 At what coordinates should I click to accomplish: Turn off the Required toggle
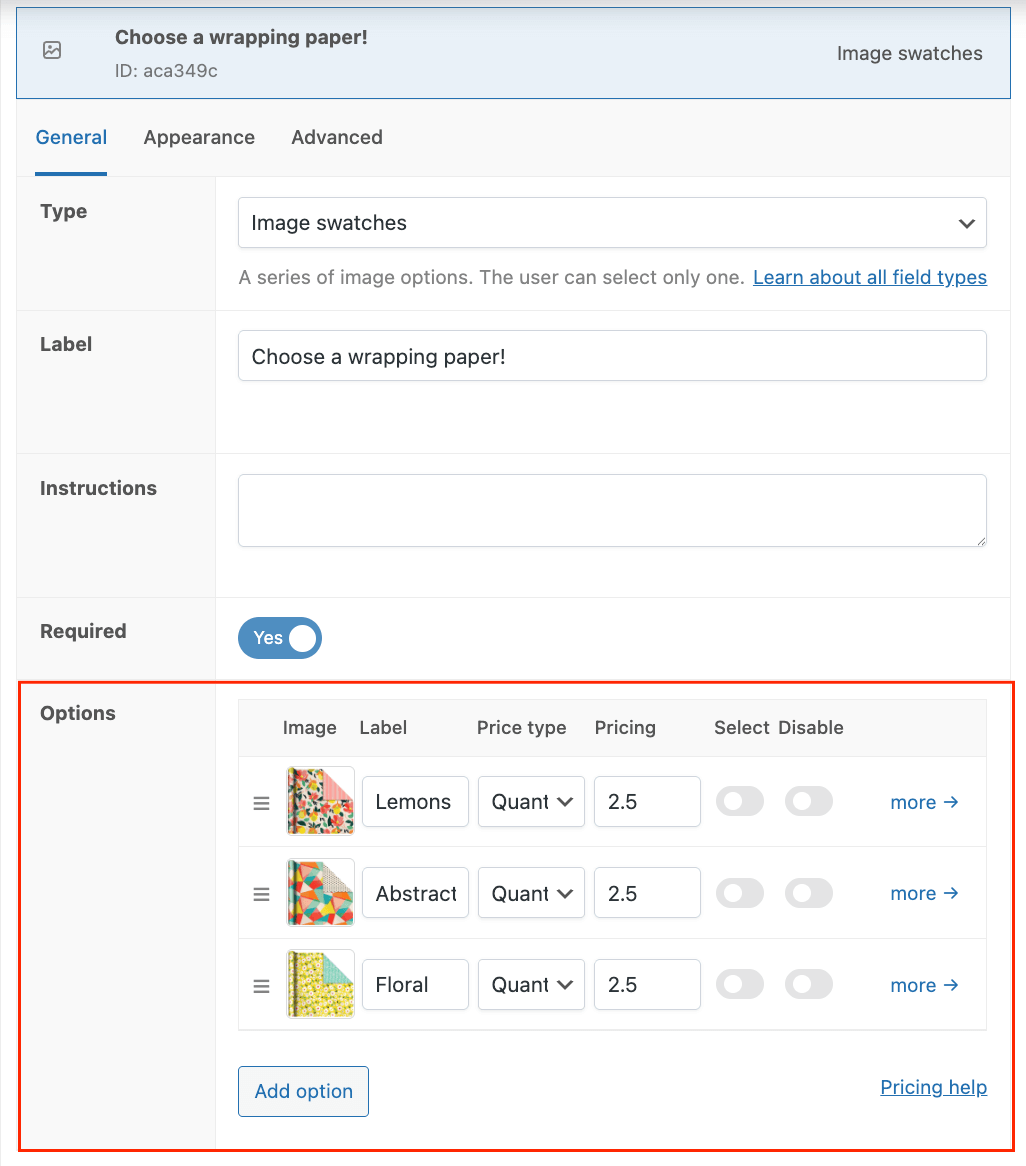coord(280,638)
